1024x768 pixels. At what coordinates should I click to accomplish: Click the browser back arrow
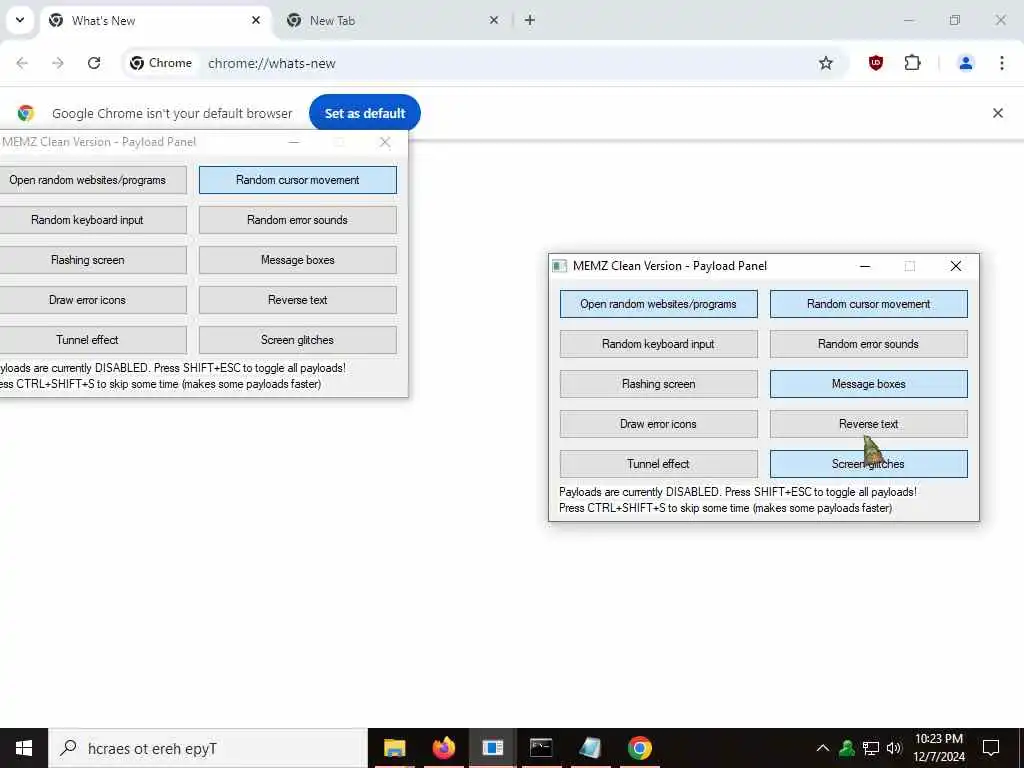click(22, 63)
